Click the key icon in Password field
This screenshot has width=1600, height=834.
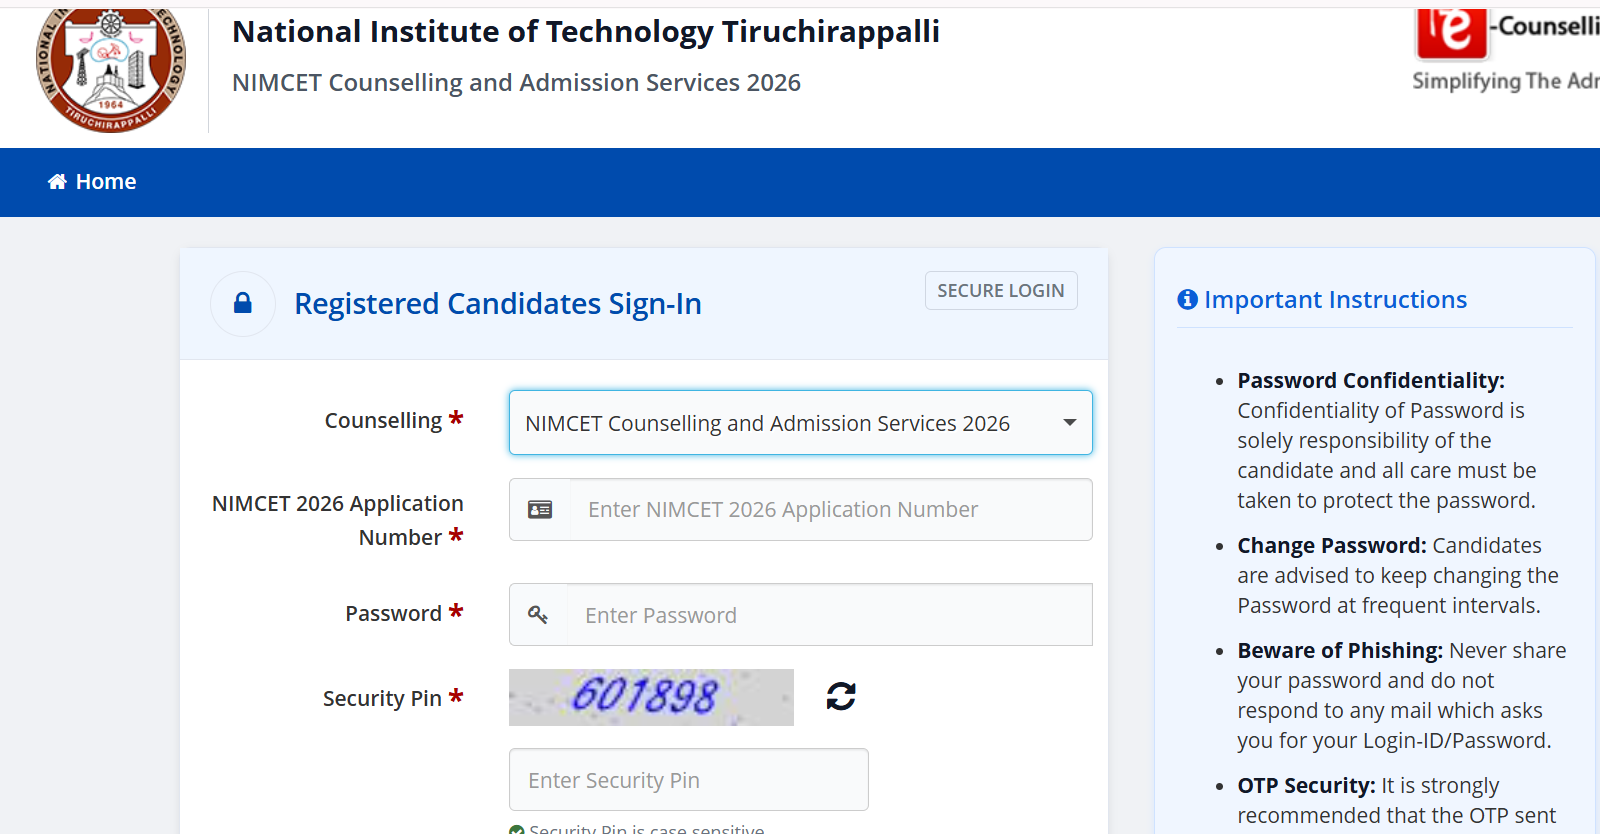pyautogui.click(x=538, y=615)
